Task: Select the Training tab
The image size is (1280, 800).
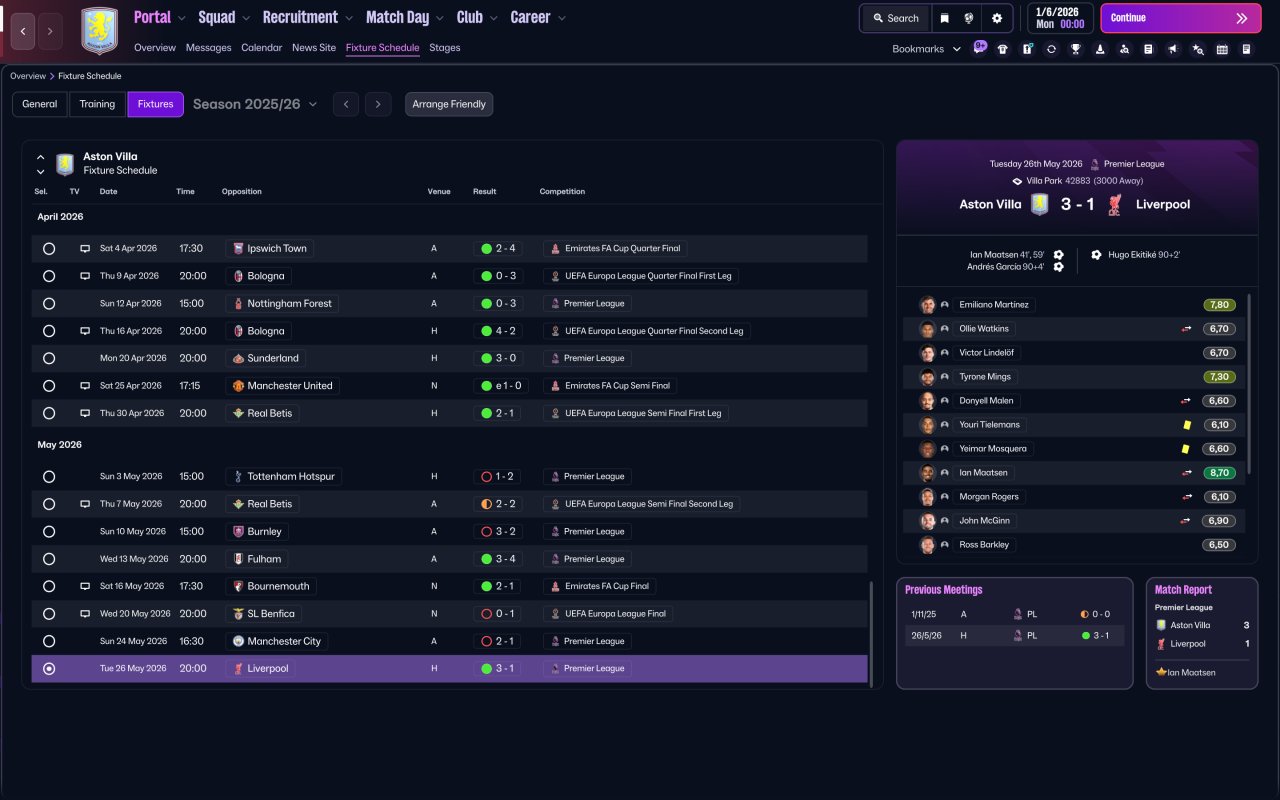Action: (97, 104)
